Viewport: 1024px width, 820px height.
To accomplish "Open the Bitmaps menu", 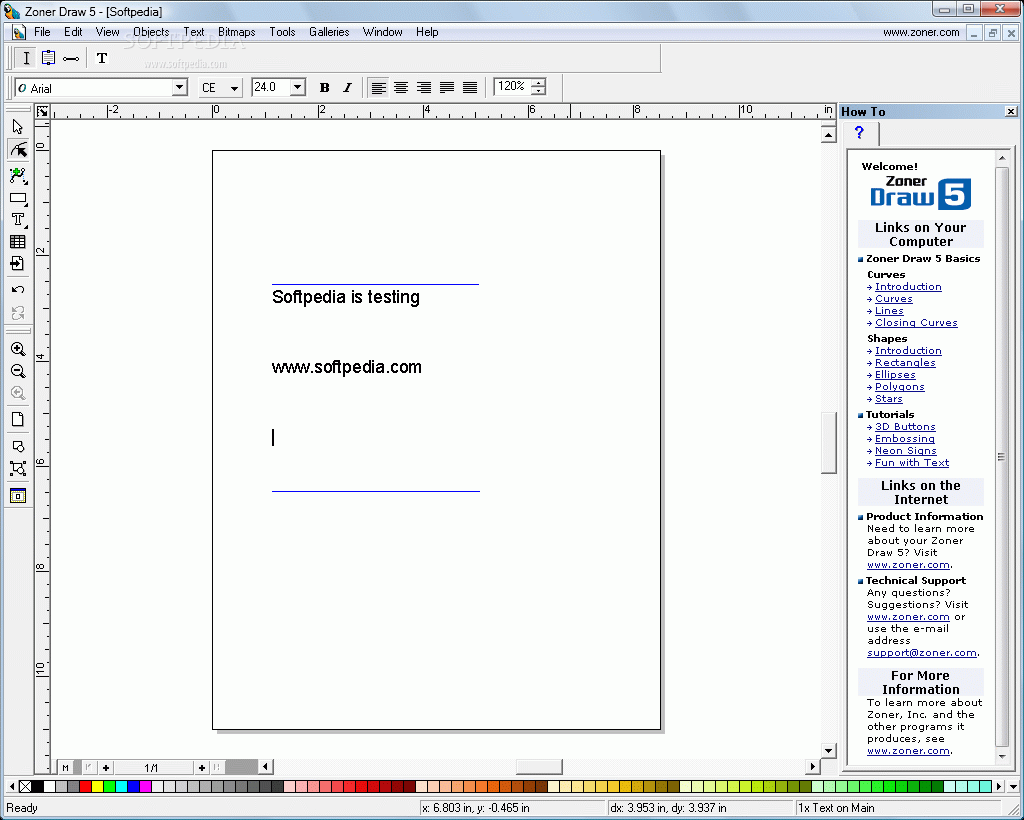I will coord(236,32).
